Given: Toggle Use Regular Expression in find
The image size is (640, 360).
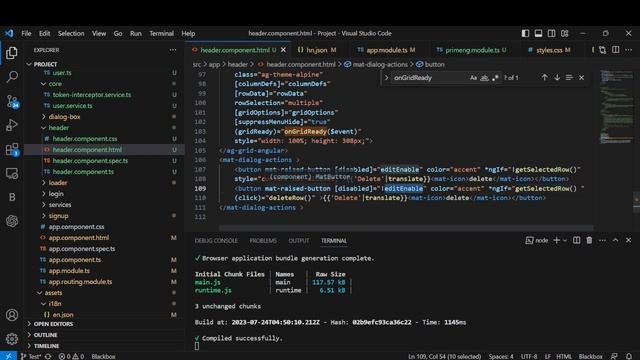Looking at the screenshot, I should 495,78.
